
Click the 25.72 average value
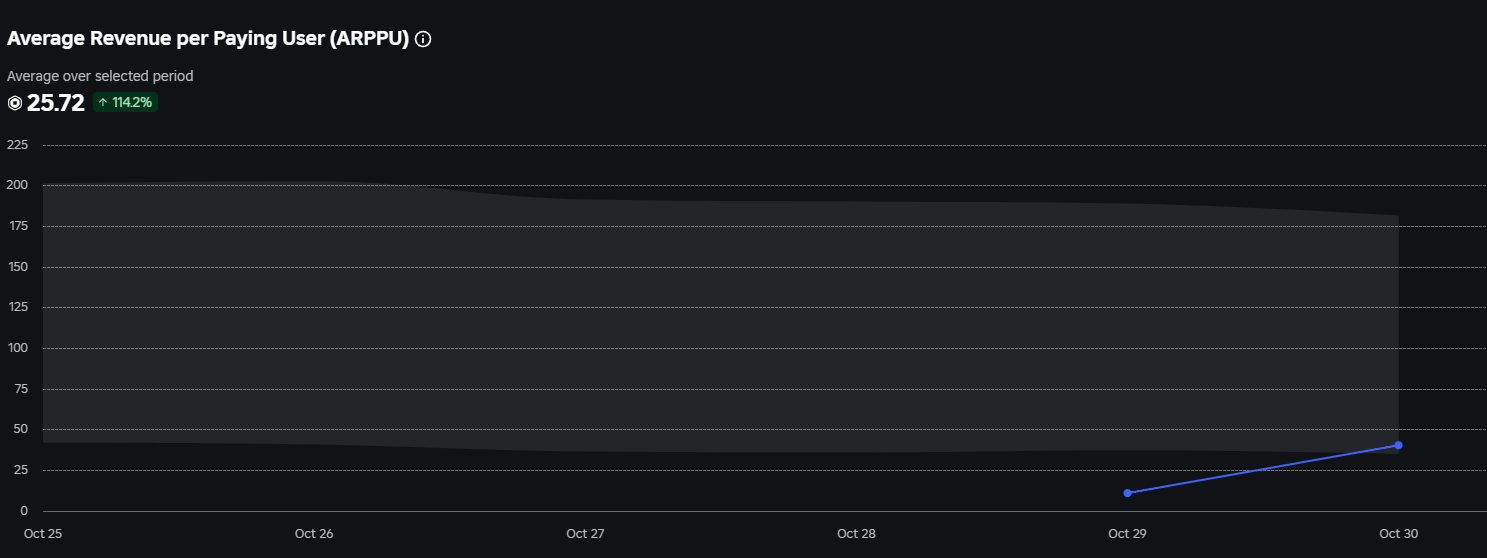(x=56, y=103)
